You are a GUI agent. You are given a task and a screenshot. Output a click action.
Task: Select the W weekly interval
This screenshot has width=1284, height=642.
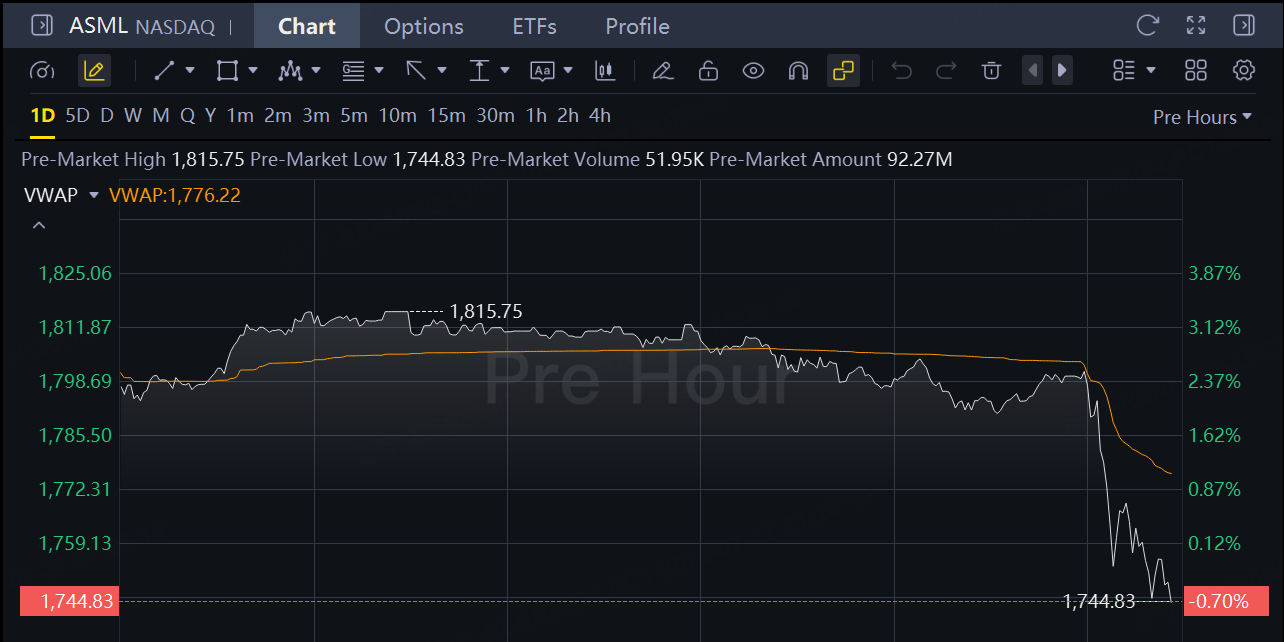[133, 116]
